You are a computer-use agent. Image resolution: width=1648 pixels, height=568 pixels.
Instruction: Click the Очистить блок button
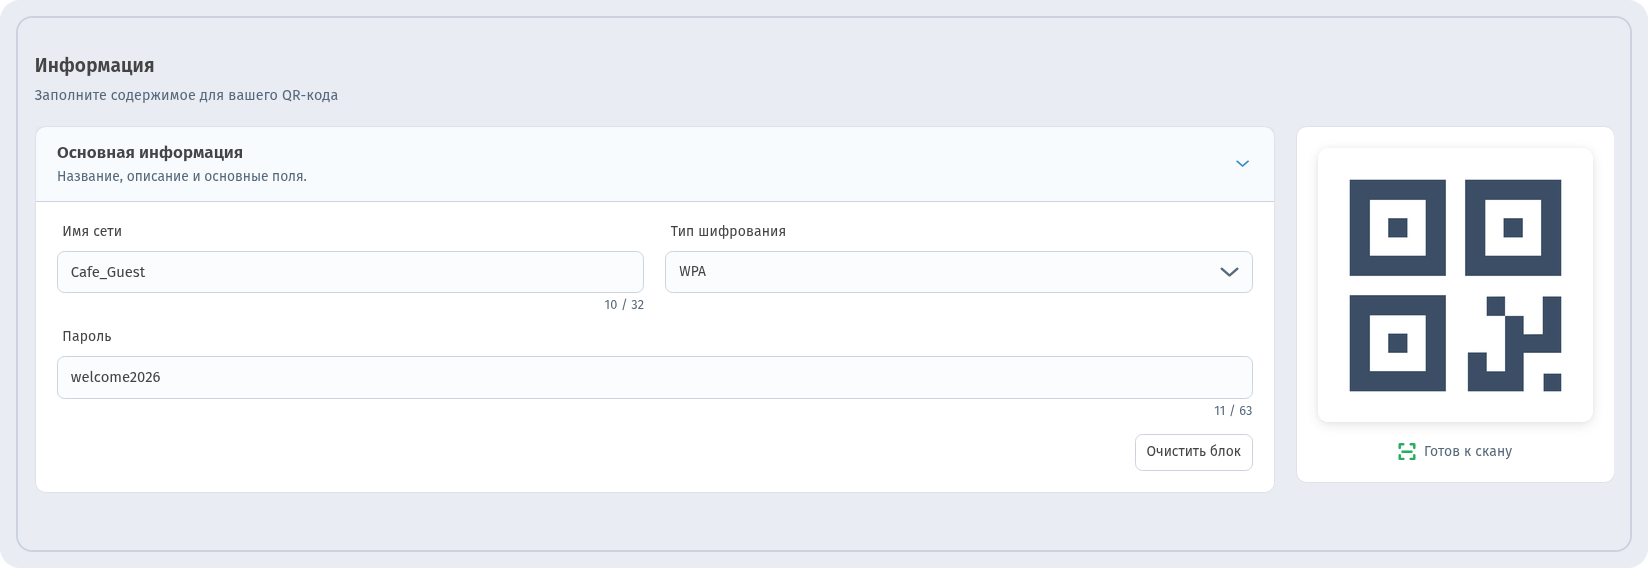1193,452
